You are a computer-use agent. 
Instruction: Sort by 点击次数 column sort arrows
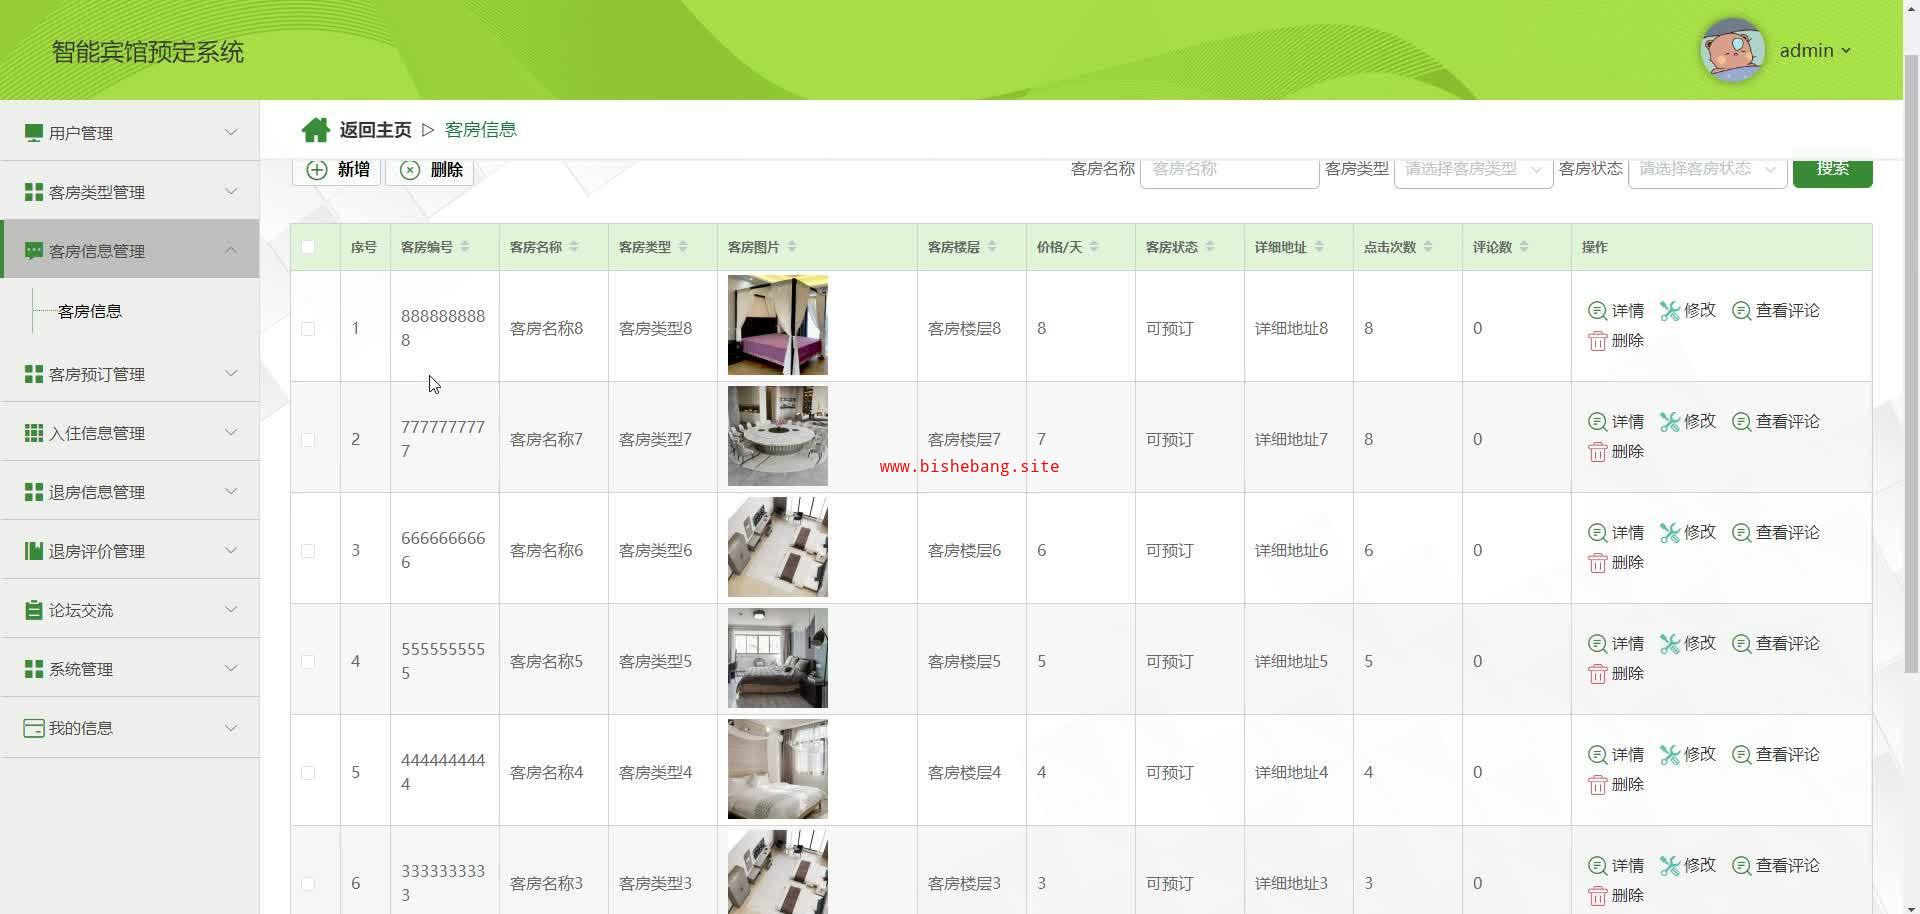pos(1428,247)
